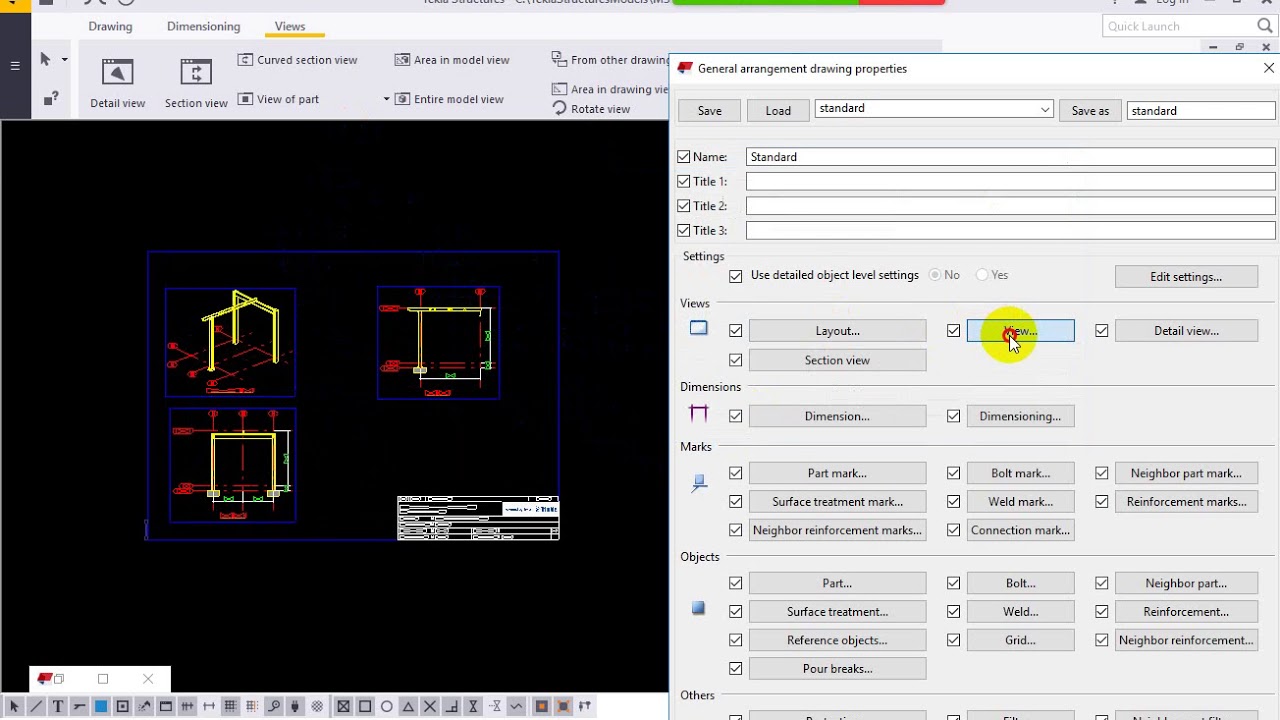Open Edit settings dialog
Screen dimensions: 1280x720
tap(1186, 276)
